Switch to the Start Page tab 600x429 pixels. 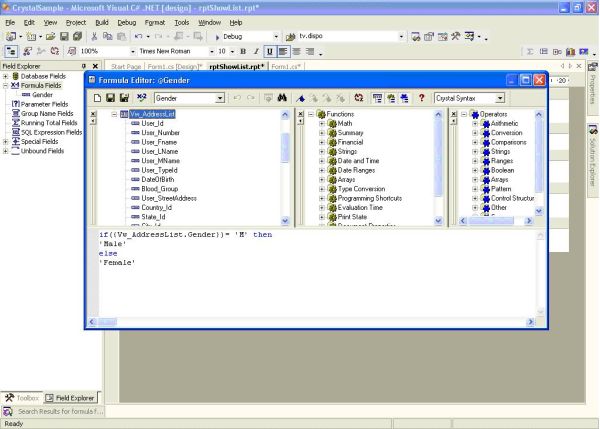pos(126,67)
